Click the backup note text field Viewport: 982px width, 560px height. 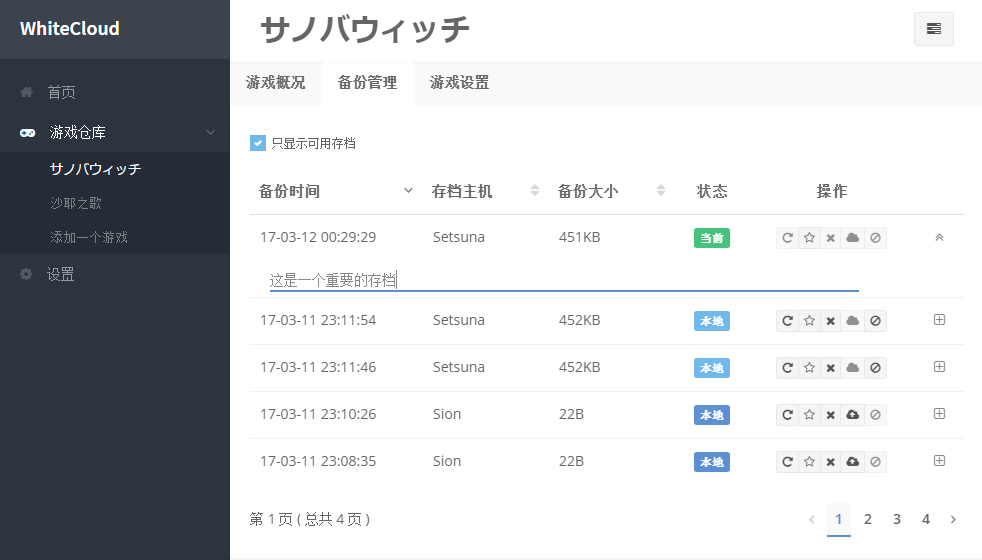[x=563, y=281]
